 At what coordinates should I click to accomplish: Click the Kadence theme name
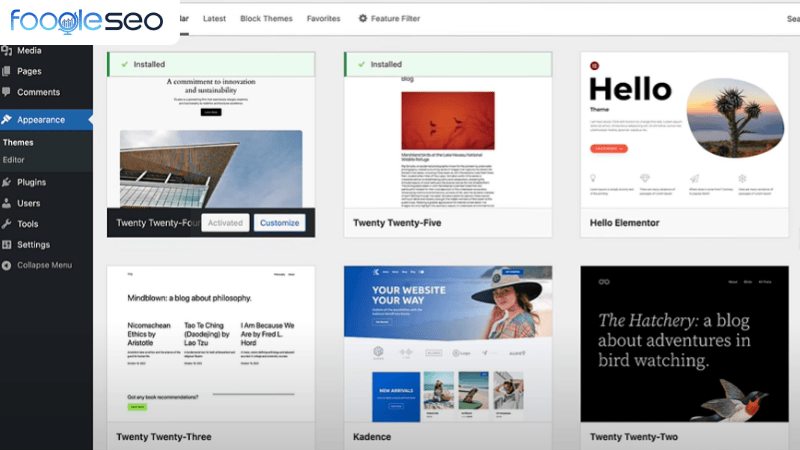pyautogui.click(x=372, y=437)
